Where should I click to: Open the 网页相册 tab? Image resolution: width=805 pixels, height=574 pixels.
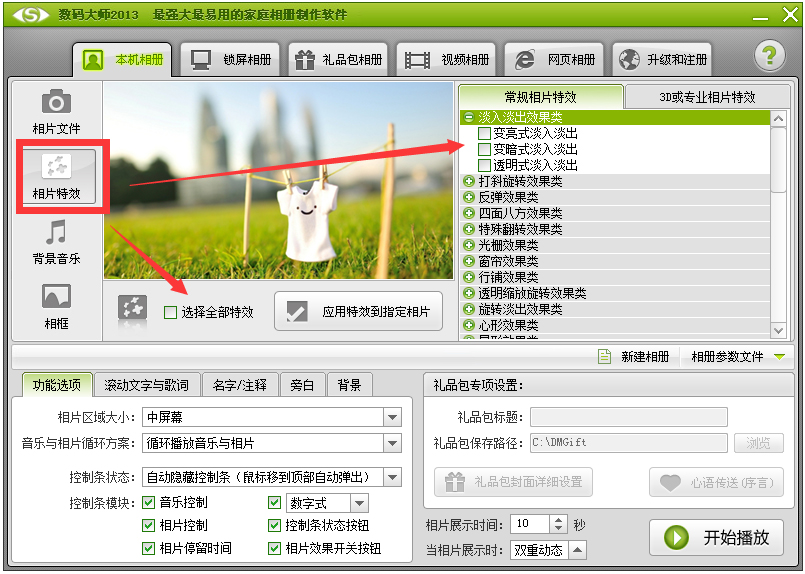click(x=553, y=60)
